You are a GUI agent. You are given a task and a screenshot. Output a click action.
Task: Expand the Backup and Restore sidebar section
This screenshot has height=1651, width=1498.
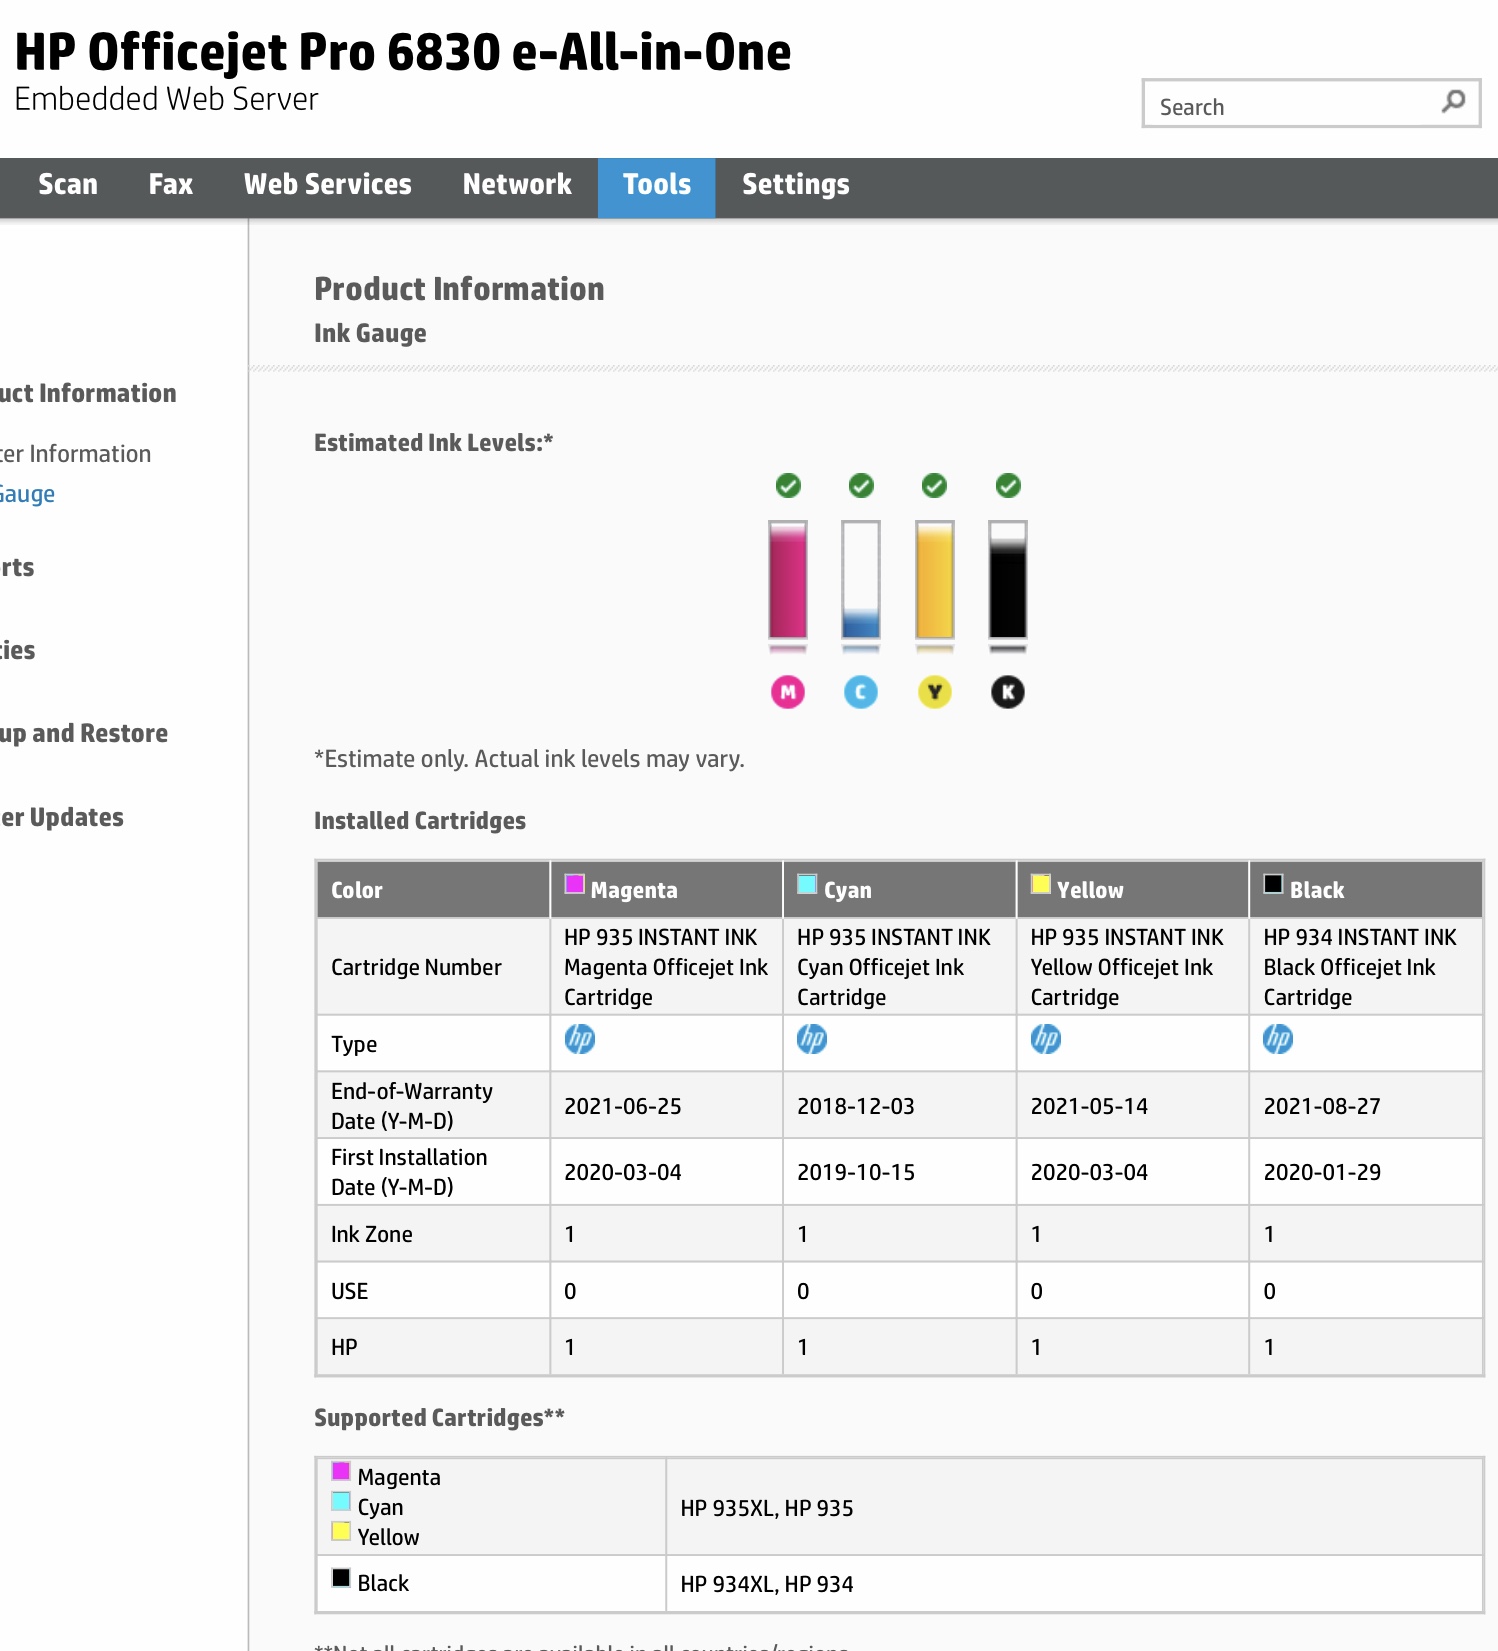(84, 734)
